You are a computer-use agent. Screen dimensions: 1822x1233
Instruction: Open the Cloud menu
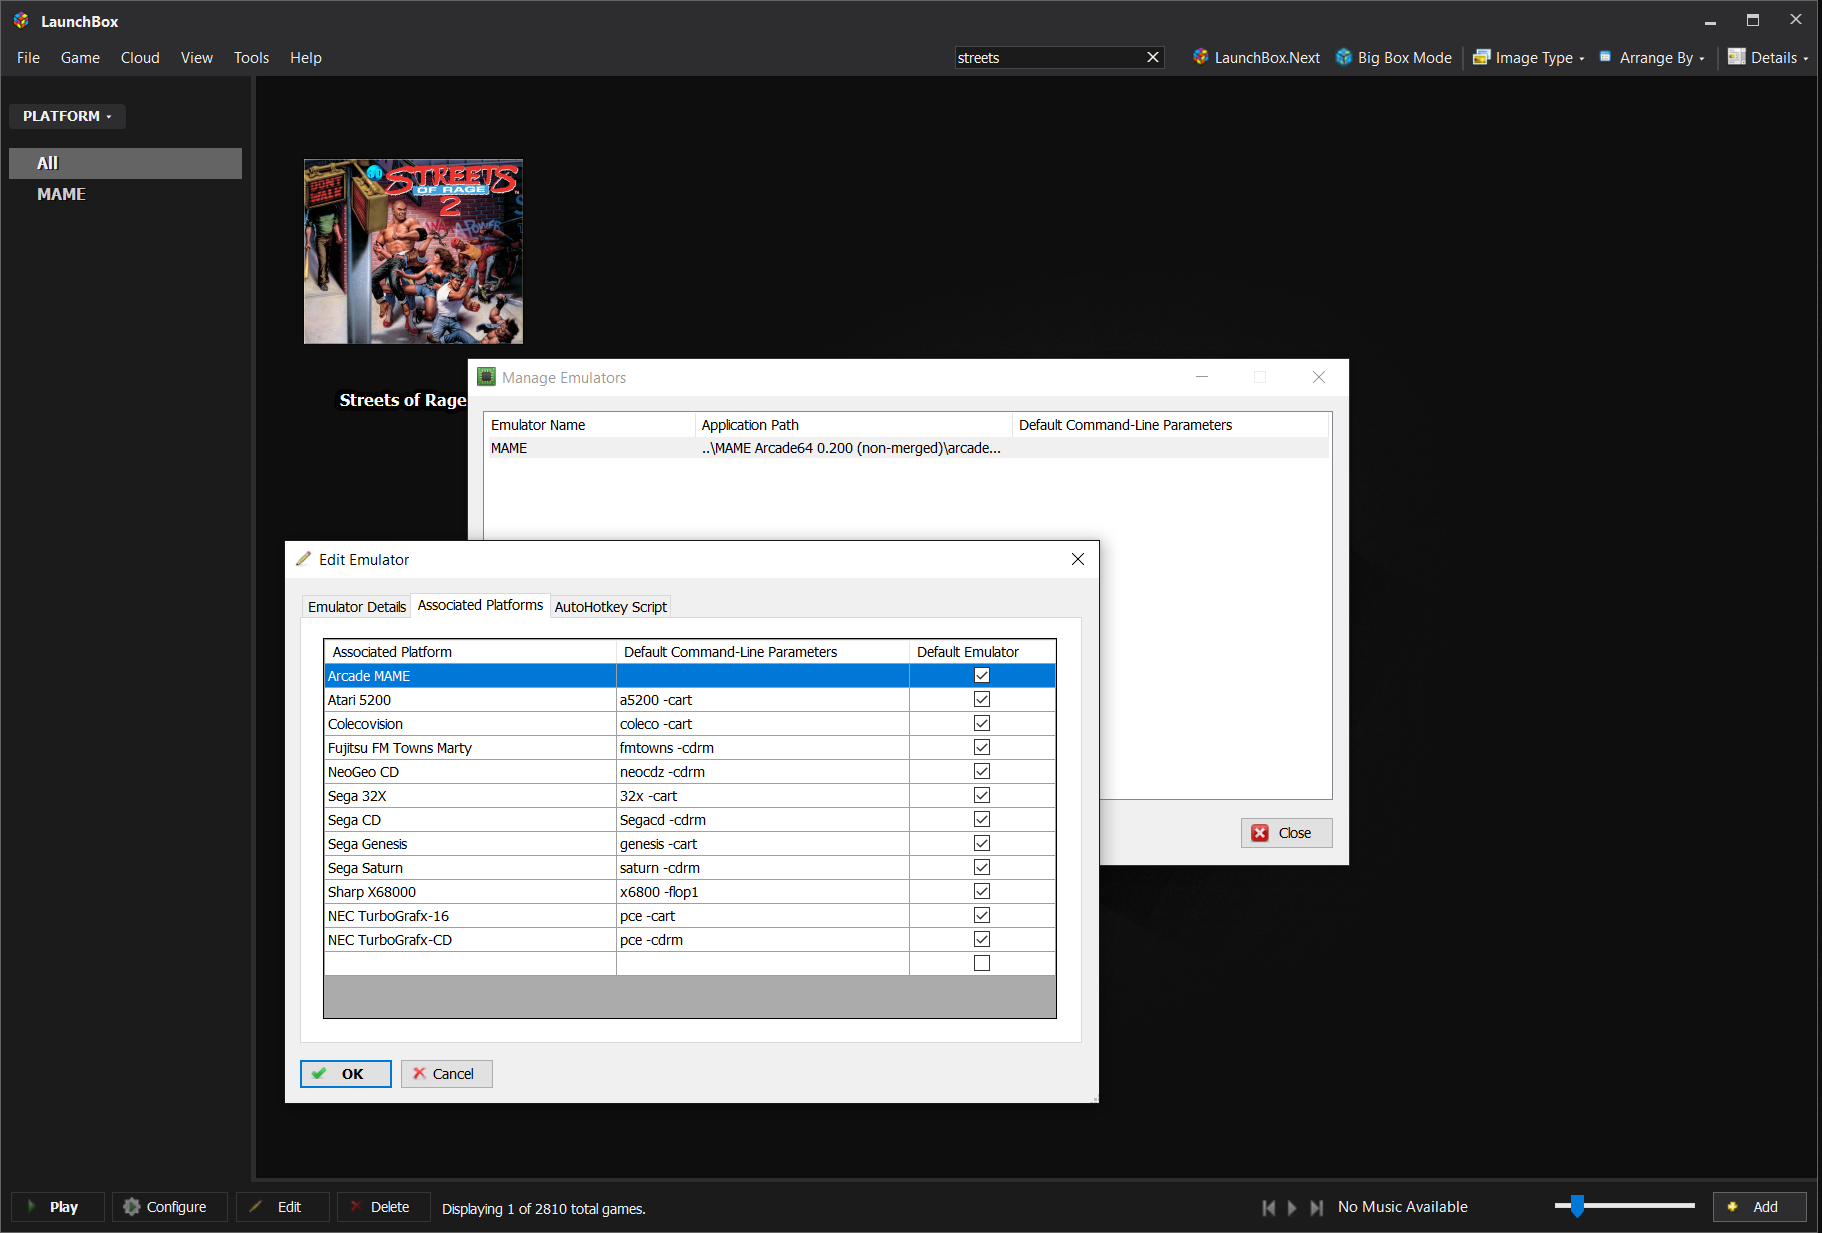tap(140, 58)
